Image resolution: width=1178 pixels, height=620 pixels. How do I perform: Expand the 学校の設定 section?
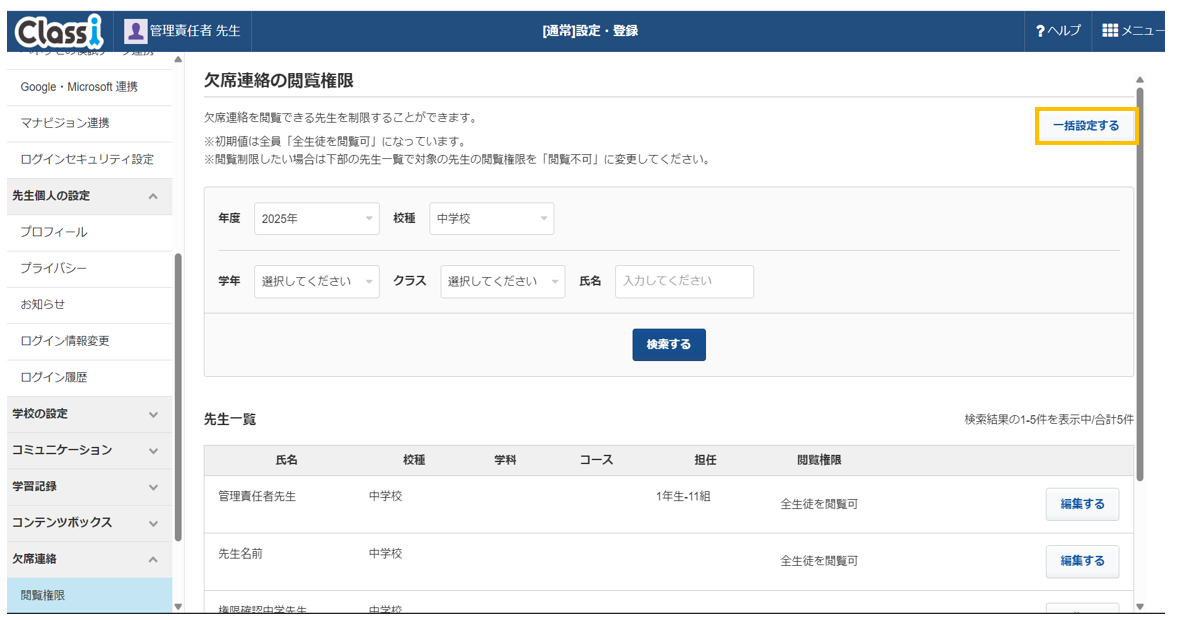pos(89,414)
